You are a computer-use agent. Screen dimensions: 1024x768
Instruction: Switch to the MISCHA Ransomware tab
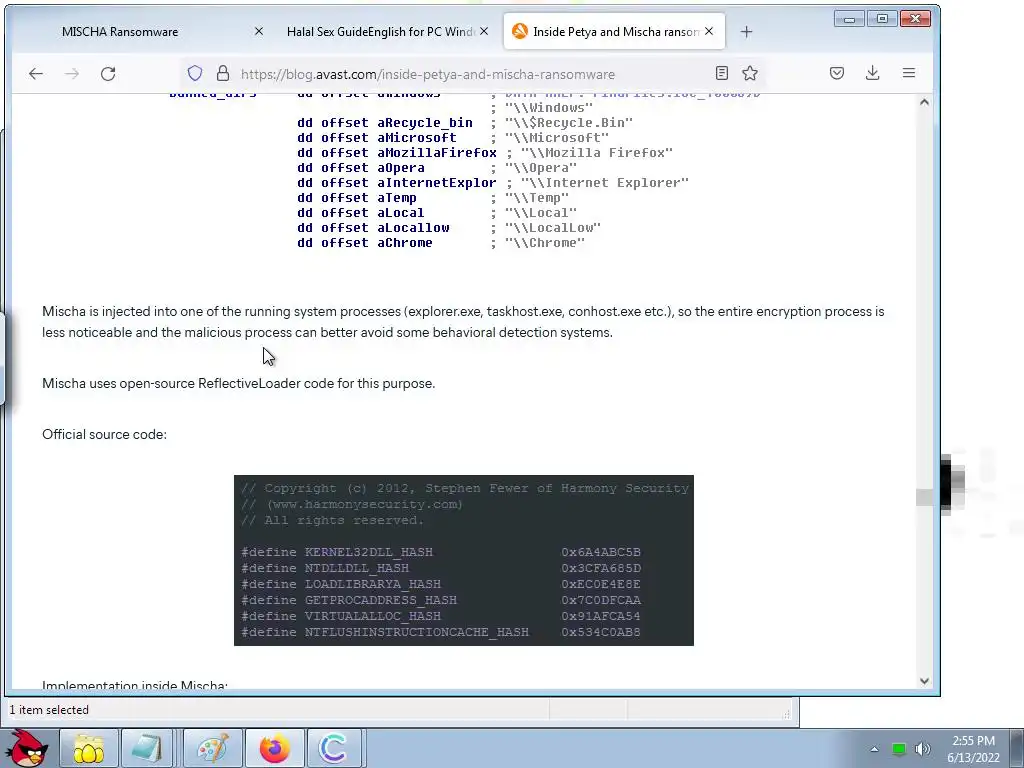pyautogui.click(x=120, y=32)
